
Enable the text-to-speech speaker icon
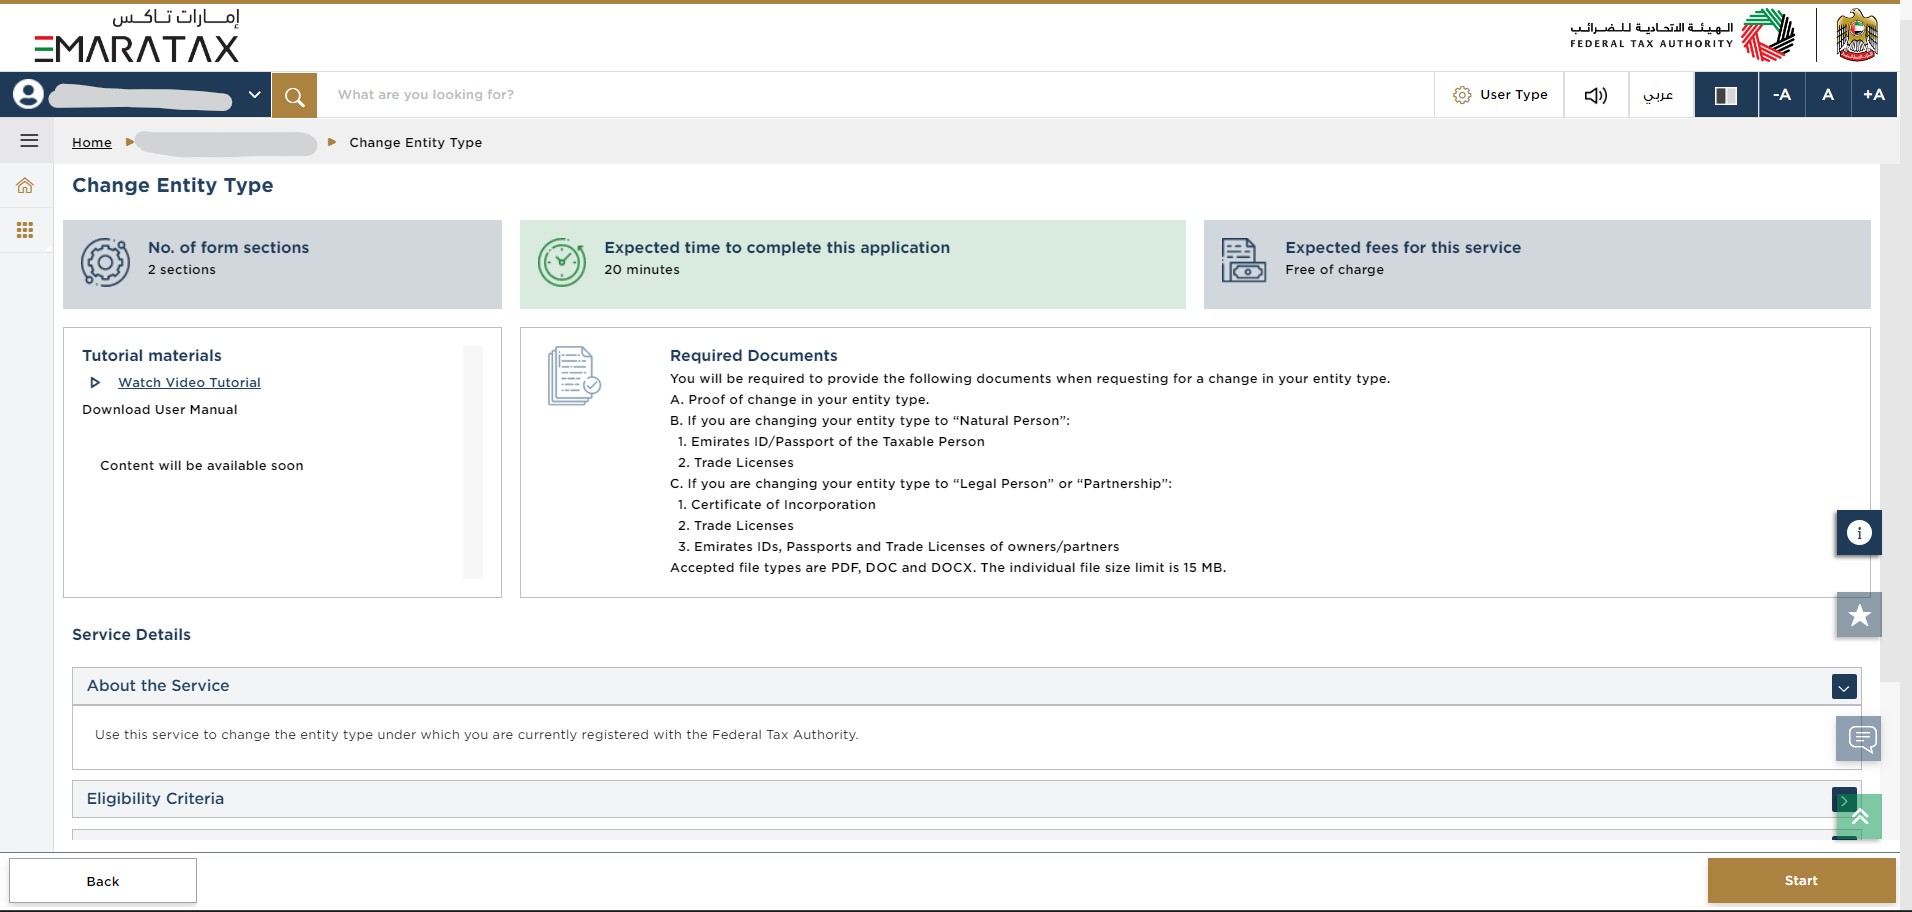pos(1595,95)
